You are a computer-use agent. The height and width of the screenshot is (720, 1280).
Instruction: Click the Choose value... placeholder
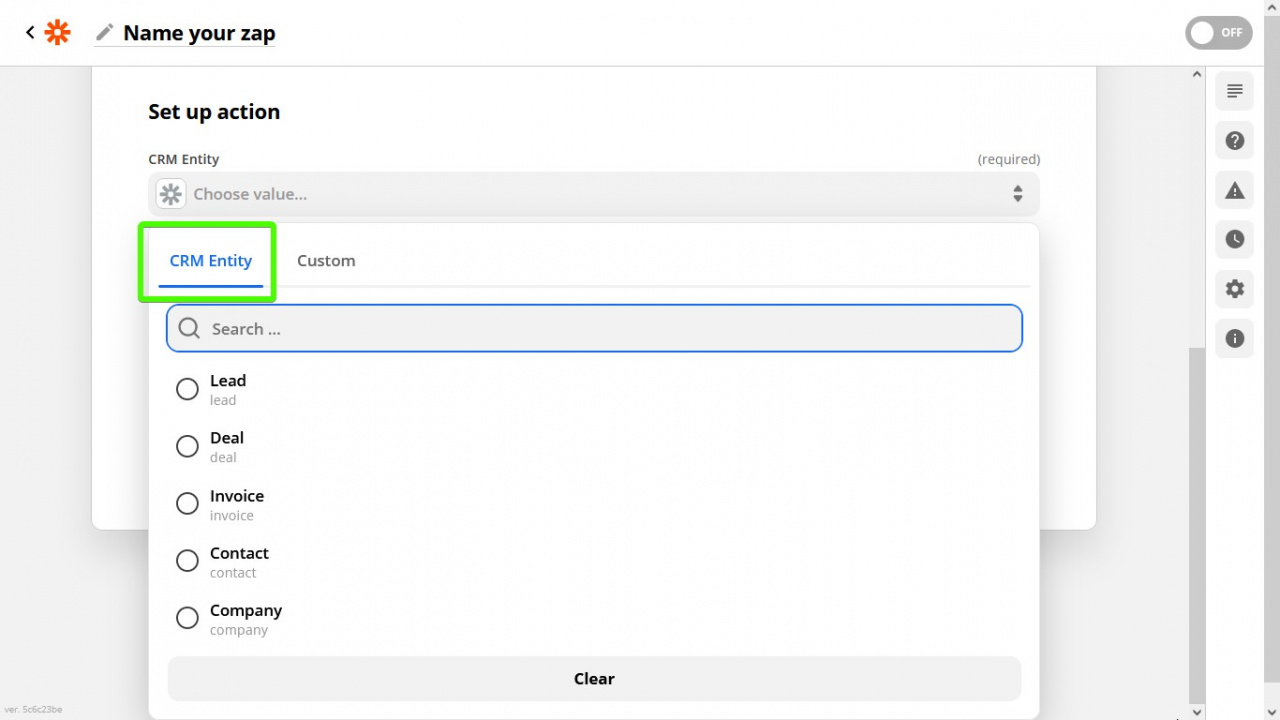coord(250,194)
